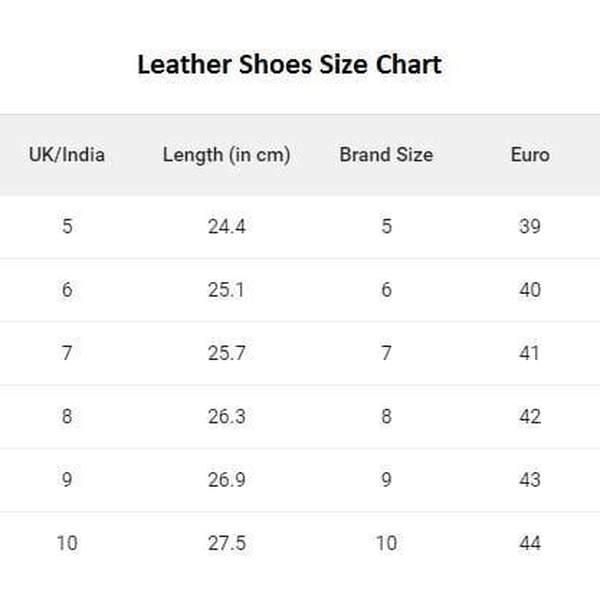Click Euro size 42 value
The height and width of the screenshot is (600, 600).
pos(529,416)
